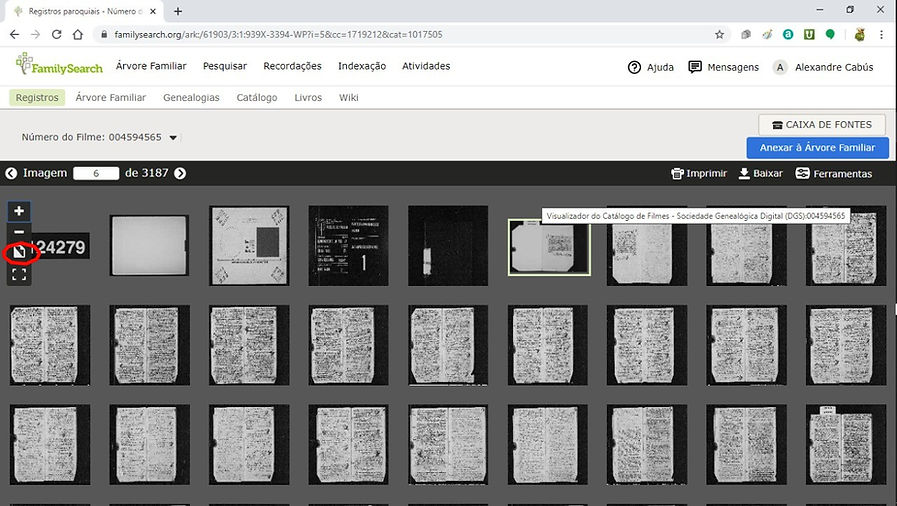Select Livros tab
The height and width of the screenshot is (506, 897).
(308, 98)
